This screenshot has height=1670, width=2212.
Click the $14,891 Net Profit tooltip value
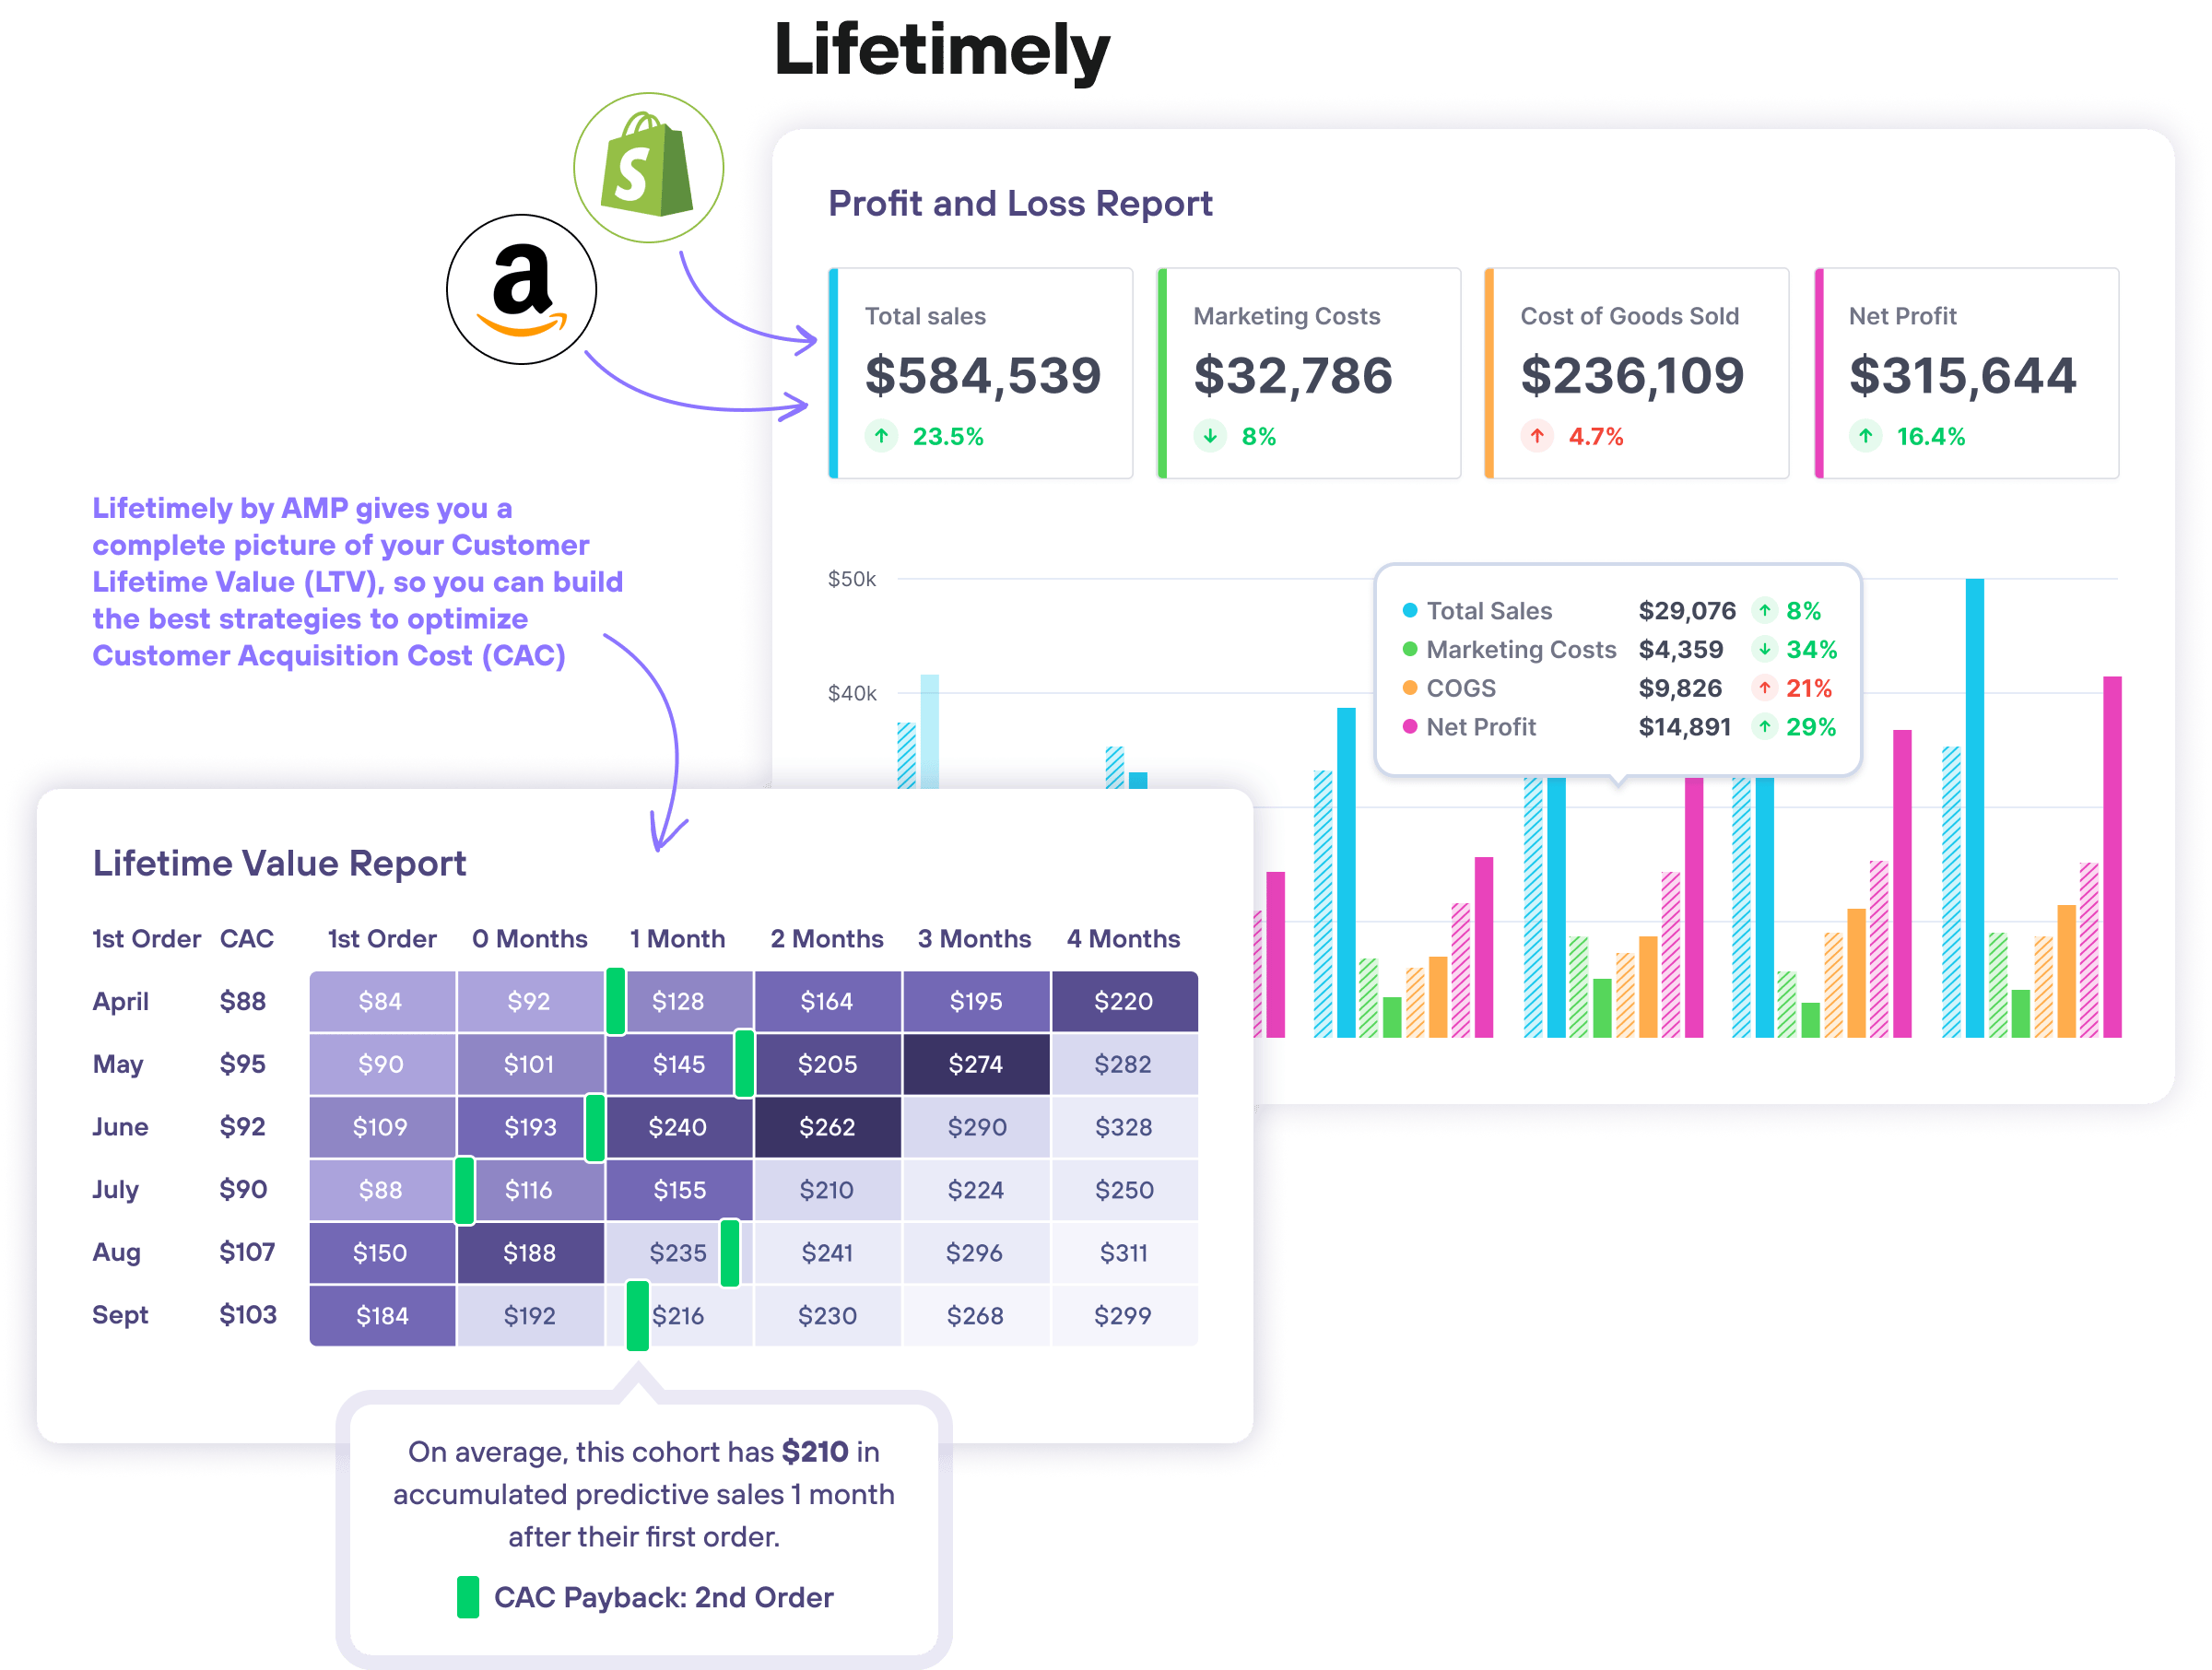[1685, 727]
